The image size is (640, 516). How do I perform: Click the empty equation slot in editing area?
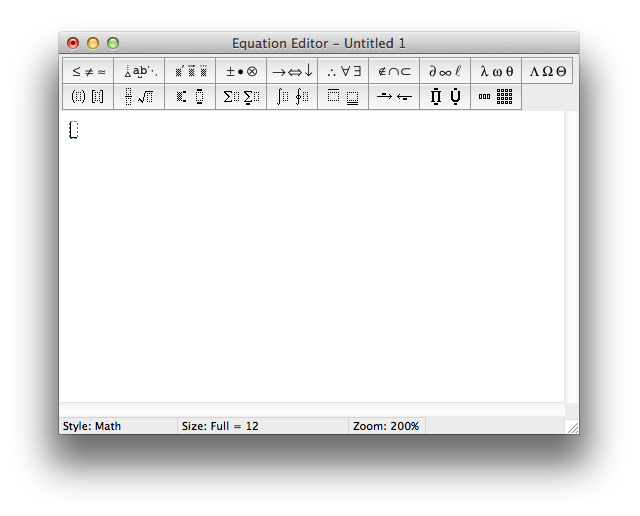click(x=73, y=130)
